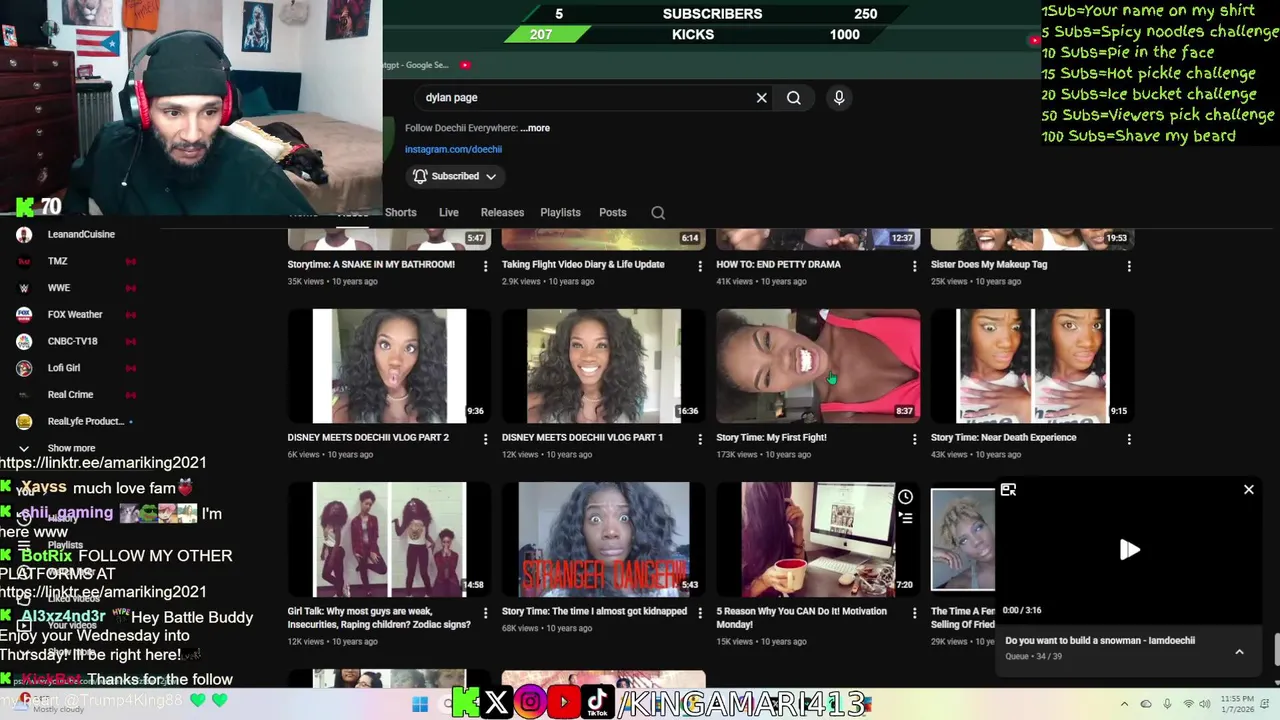
Task: Switch to the Playlists tab
Action: coord(560,213)
